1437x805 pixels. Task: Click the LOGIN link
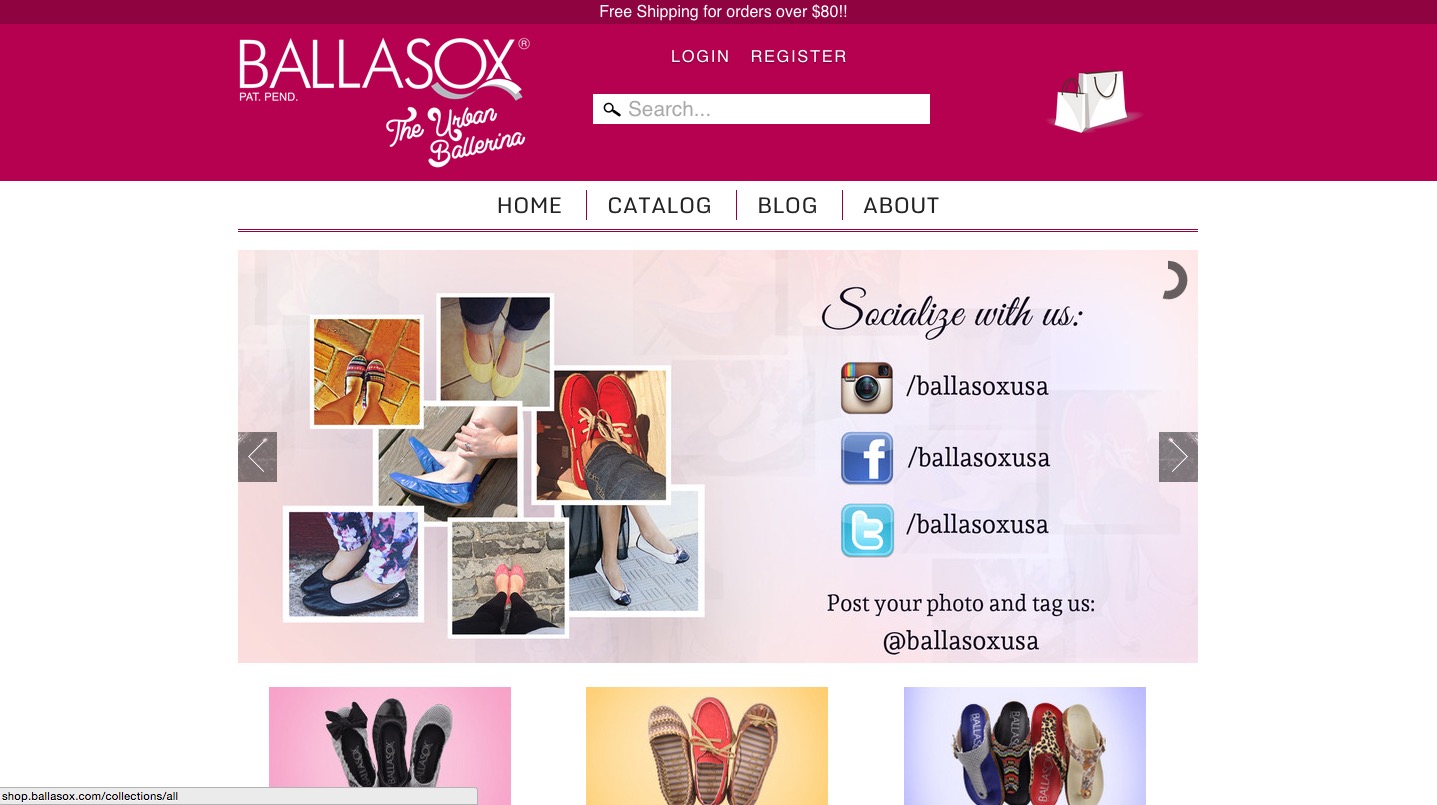click(700, 56)
